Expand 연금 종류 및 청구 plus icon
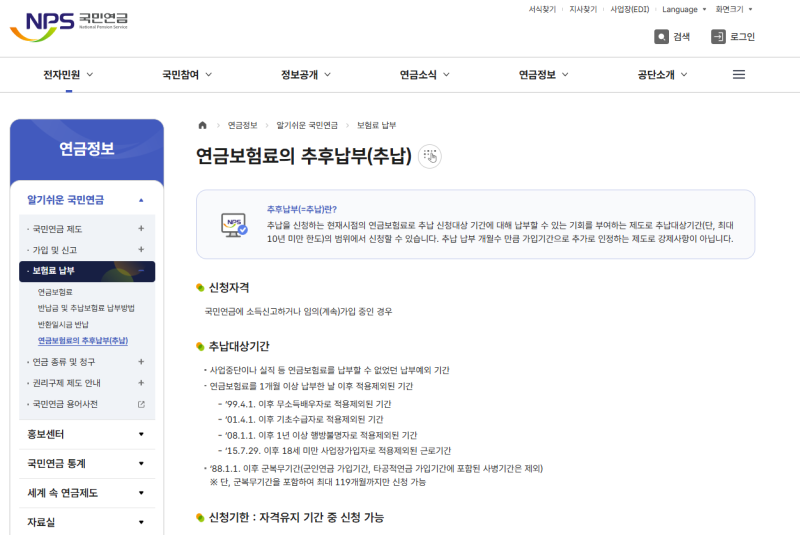 [x=141, y=362]
